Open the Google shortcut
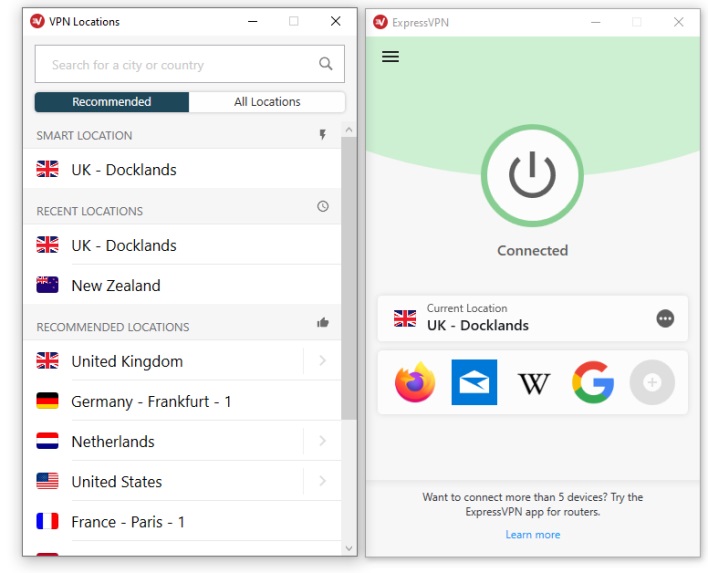This screenshot has height=573, width=708. click(593, 382)
